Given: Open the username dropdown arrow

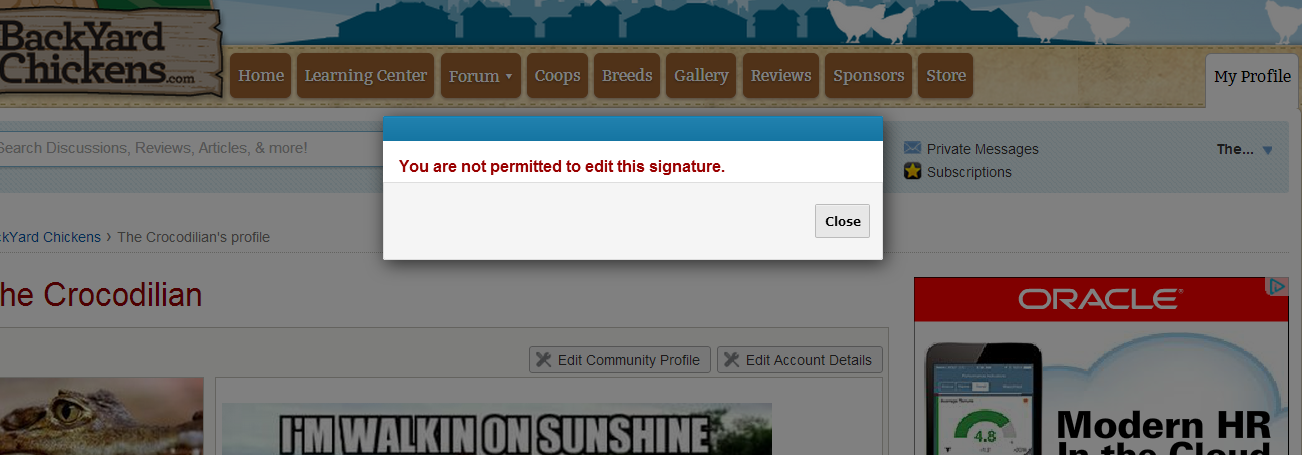Looking at the screenshot, I should pos(1267,150).
